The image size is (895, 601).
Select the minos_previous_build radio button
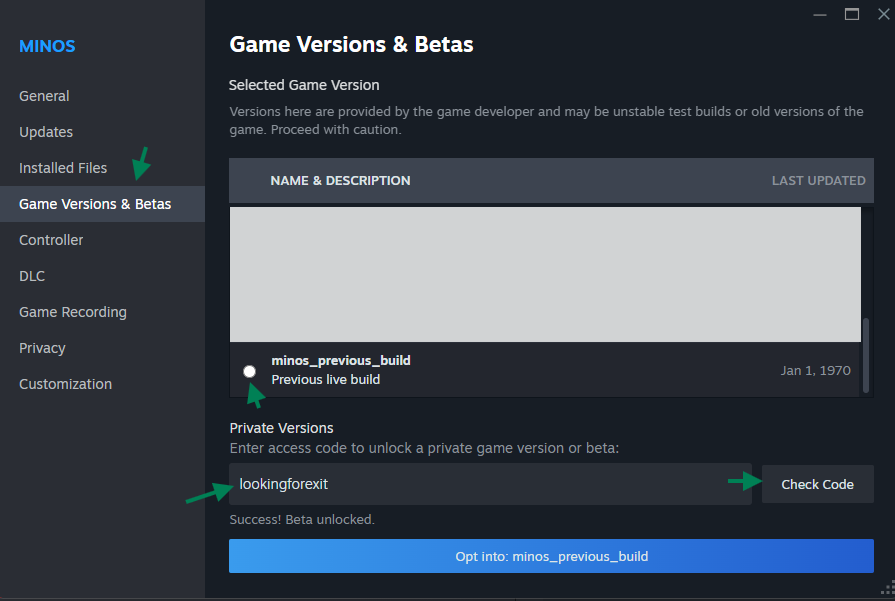(x=249, y=371)
